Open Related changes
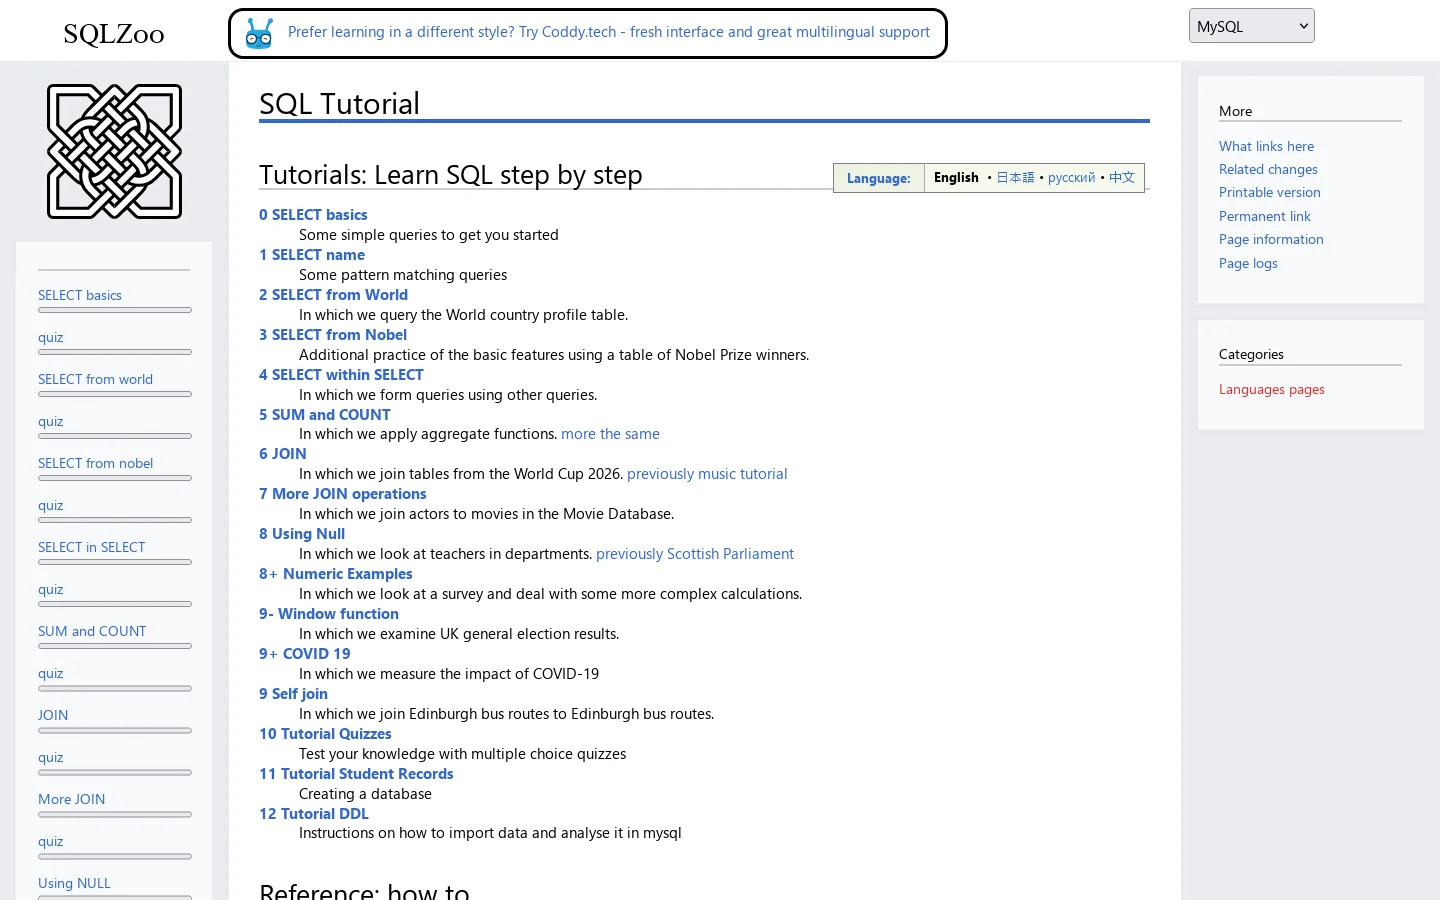The height and width of the screenshot is (900, 1440). click(1268, 169)
